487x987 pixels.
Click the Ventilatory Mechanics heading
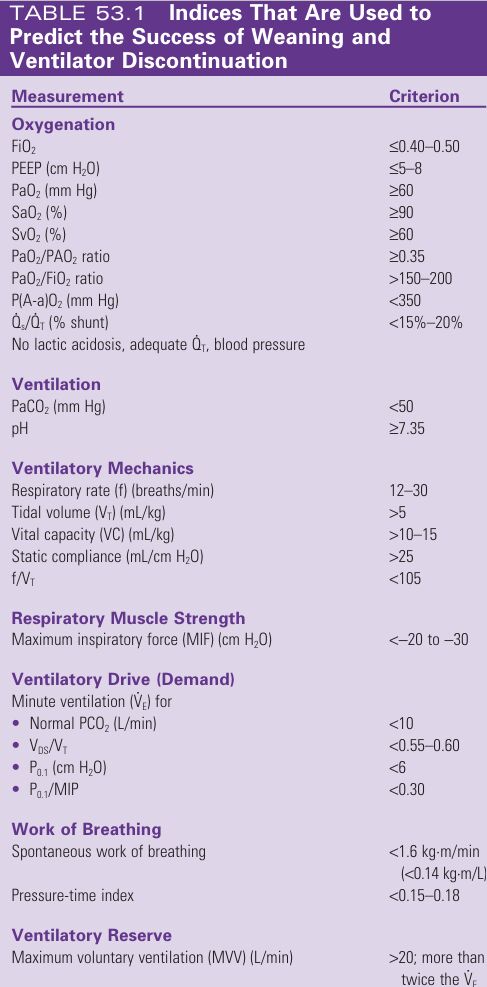pyautogui.click(x=103, y=469)
